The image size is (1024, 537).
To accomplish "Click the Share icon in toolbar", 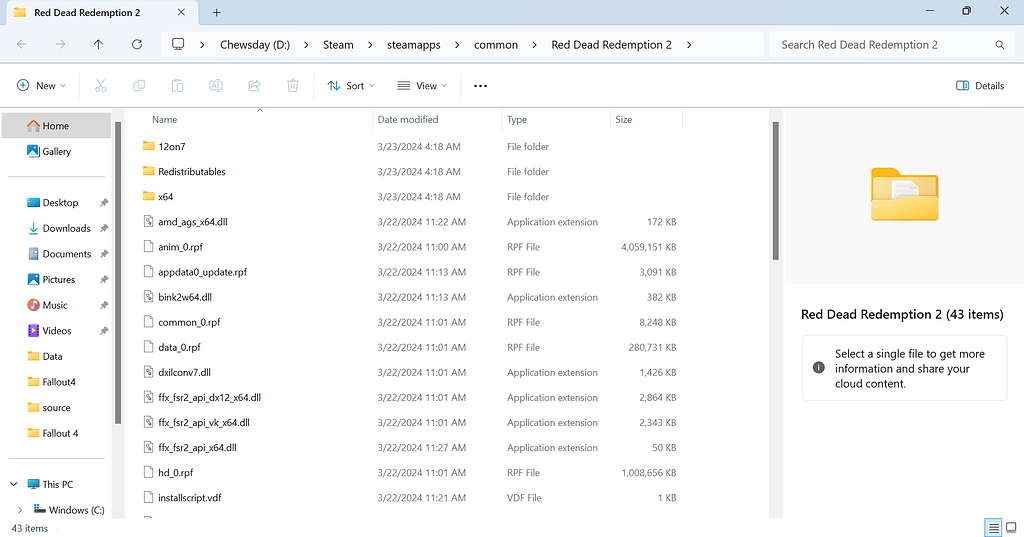I will tap(254, 86).
